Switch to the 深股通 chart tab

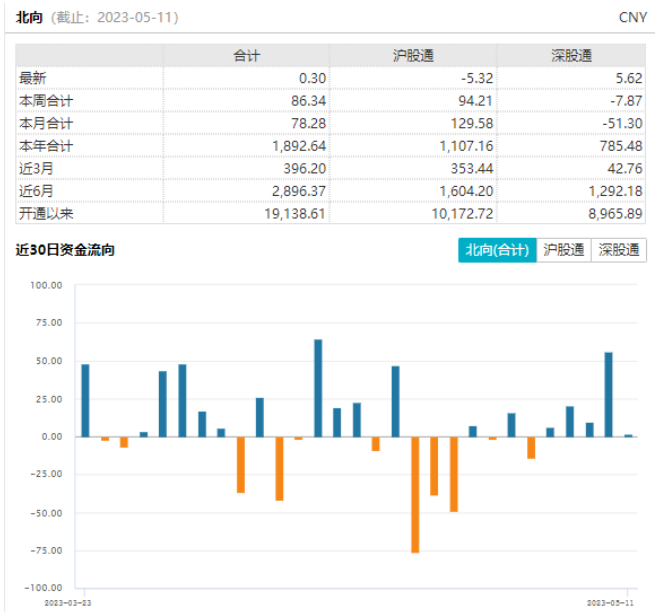point(619,250)
